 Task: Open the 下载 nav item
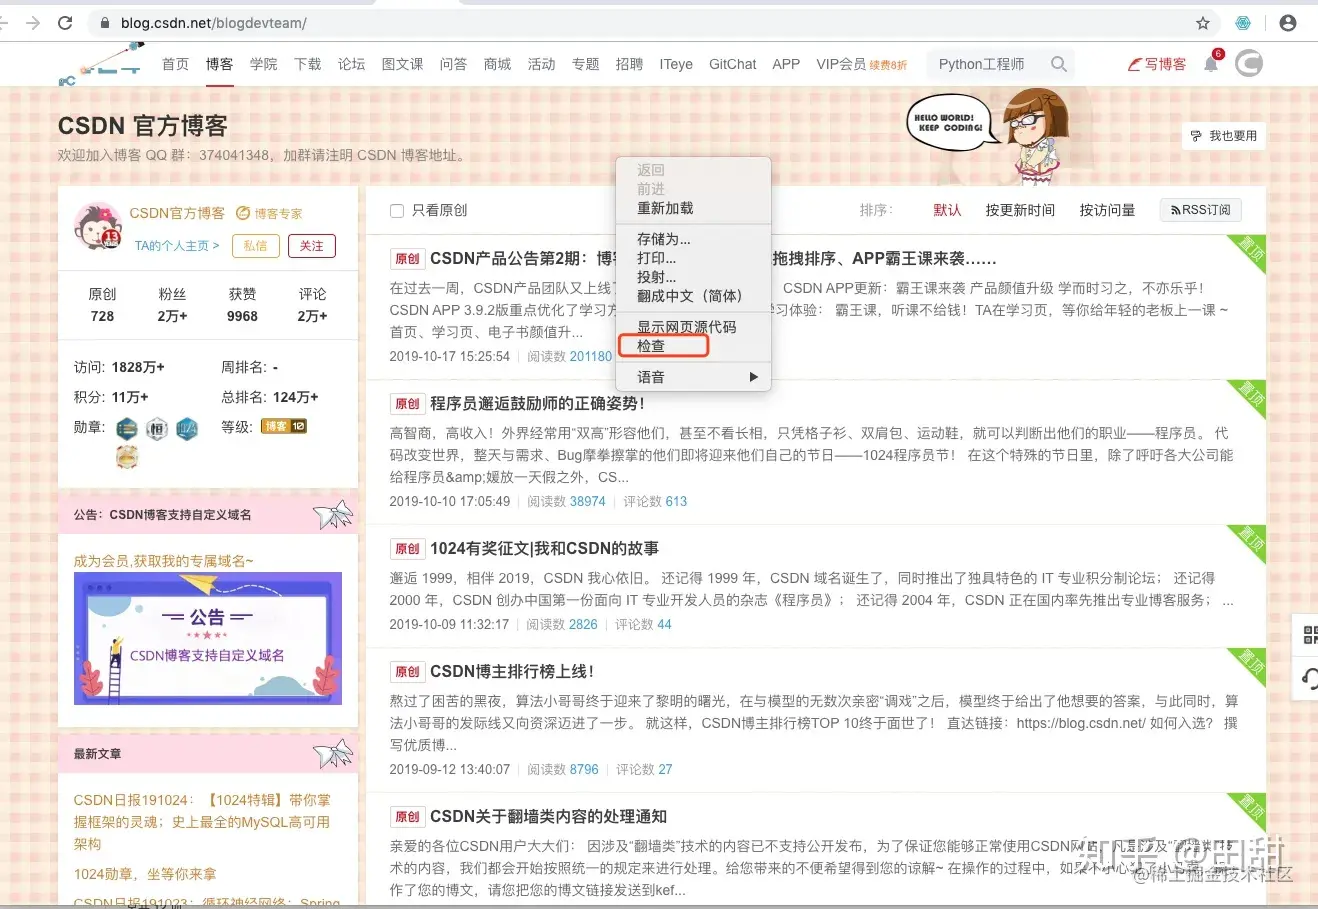tap(308, 64)
